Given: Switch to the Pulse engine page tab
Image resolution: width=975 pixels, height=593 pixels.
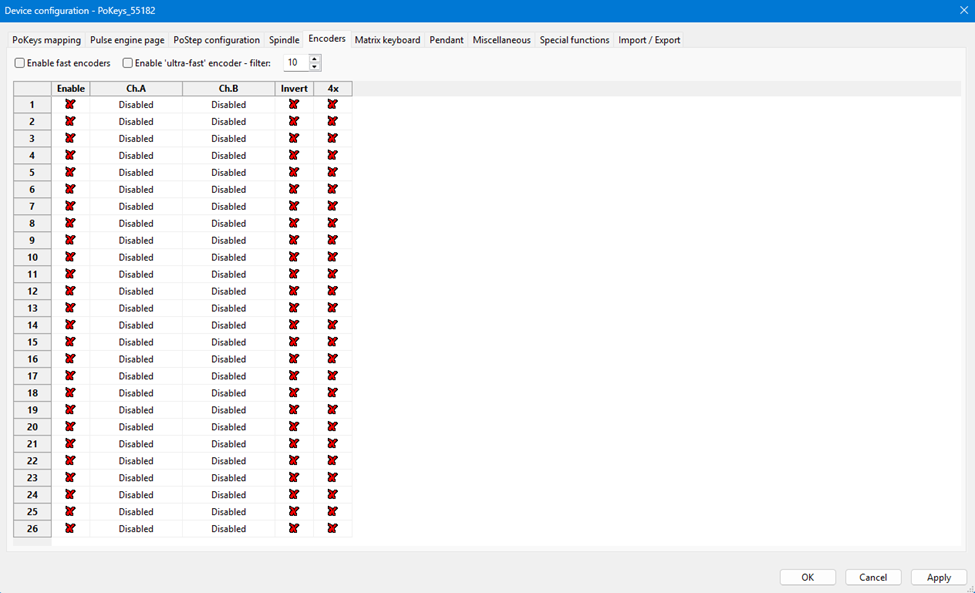Looking at the screenshot, I should [127, 40].
